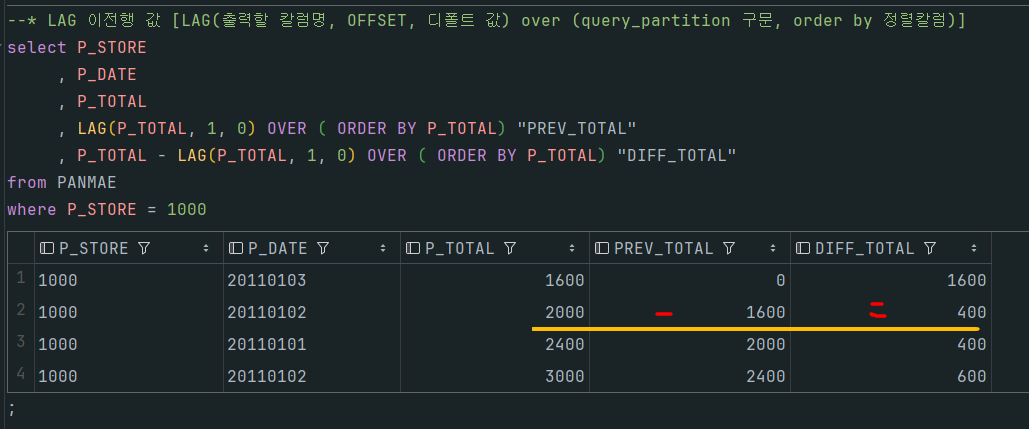Select row number 2 in result grid
Screen dimensions: 1029x429
coord(21,311)
